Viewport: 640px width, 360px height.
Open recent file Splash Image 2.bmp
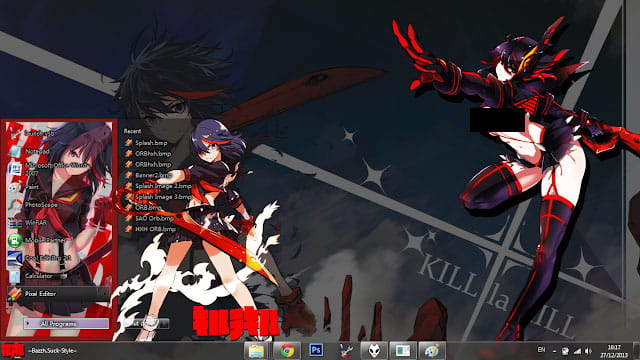158,186
